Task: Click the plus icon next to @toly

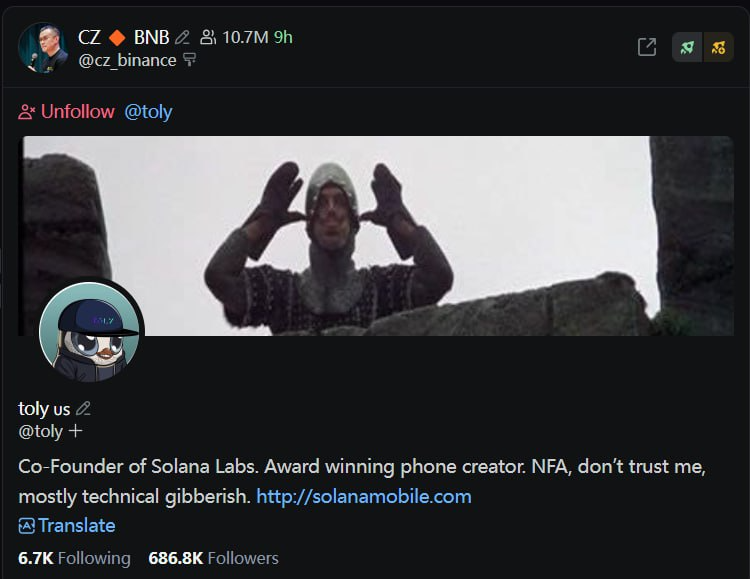Action: pyautogui.click(x=76, y=432)
